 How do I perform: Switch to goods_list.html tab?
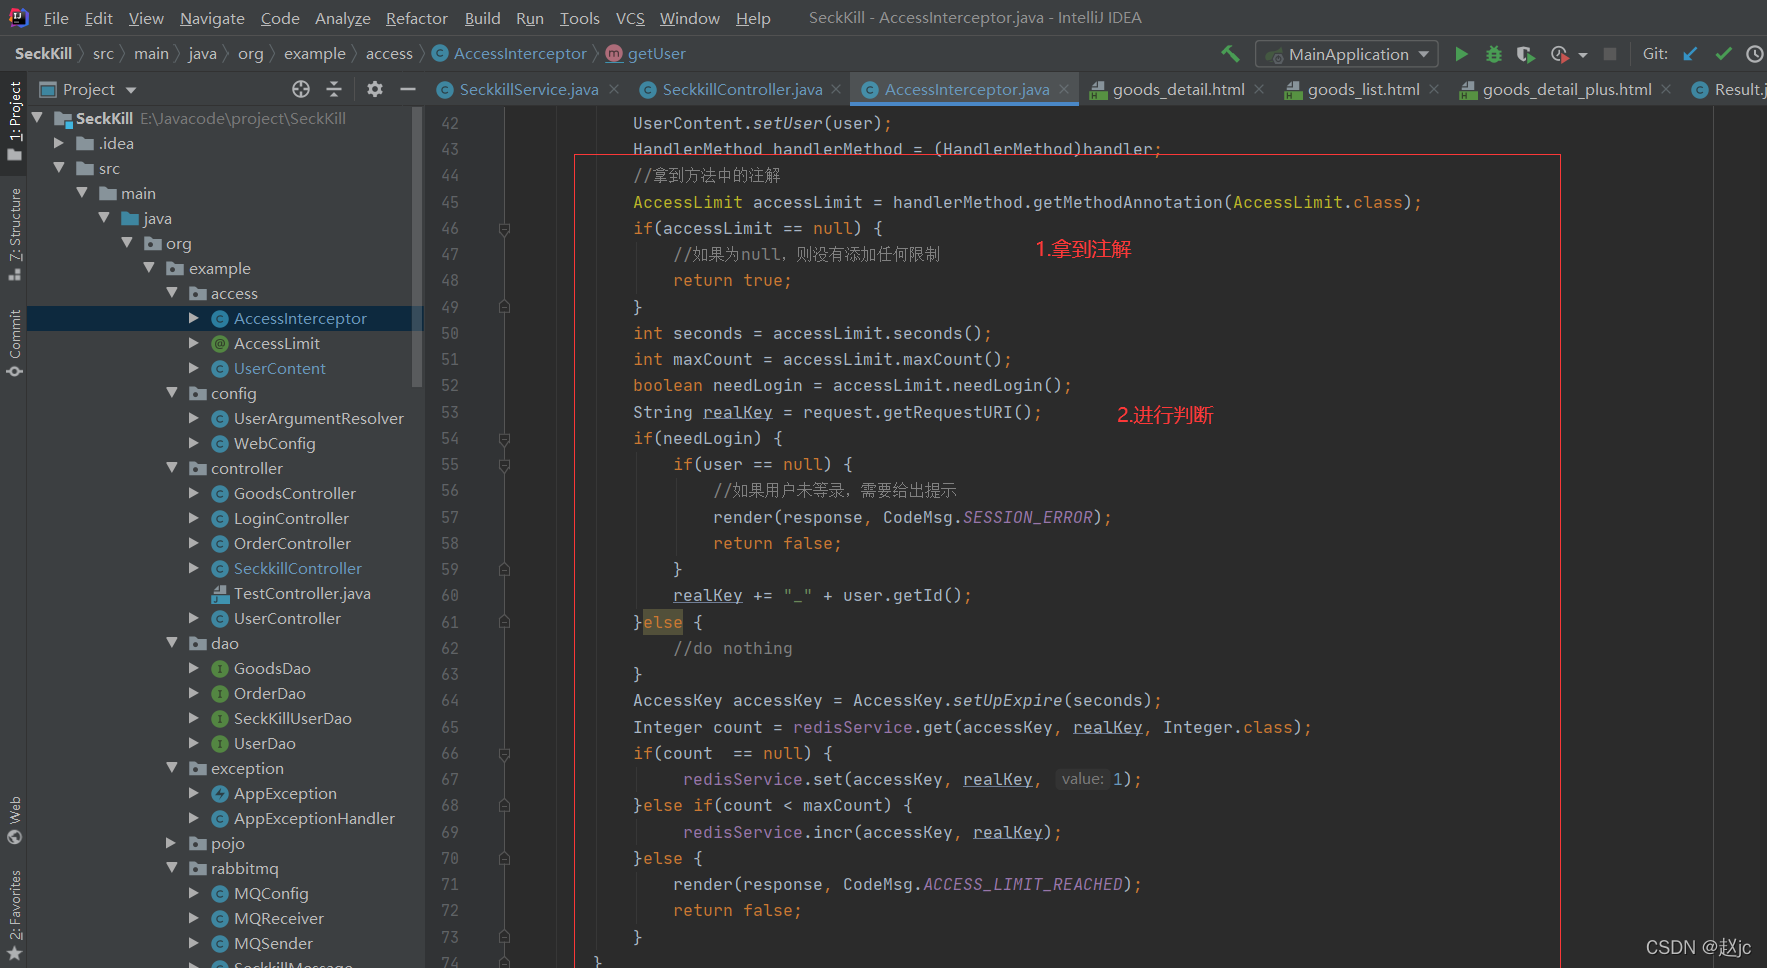1363,89
